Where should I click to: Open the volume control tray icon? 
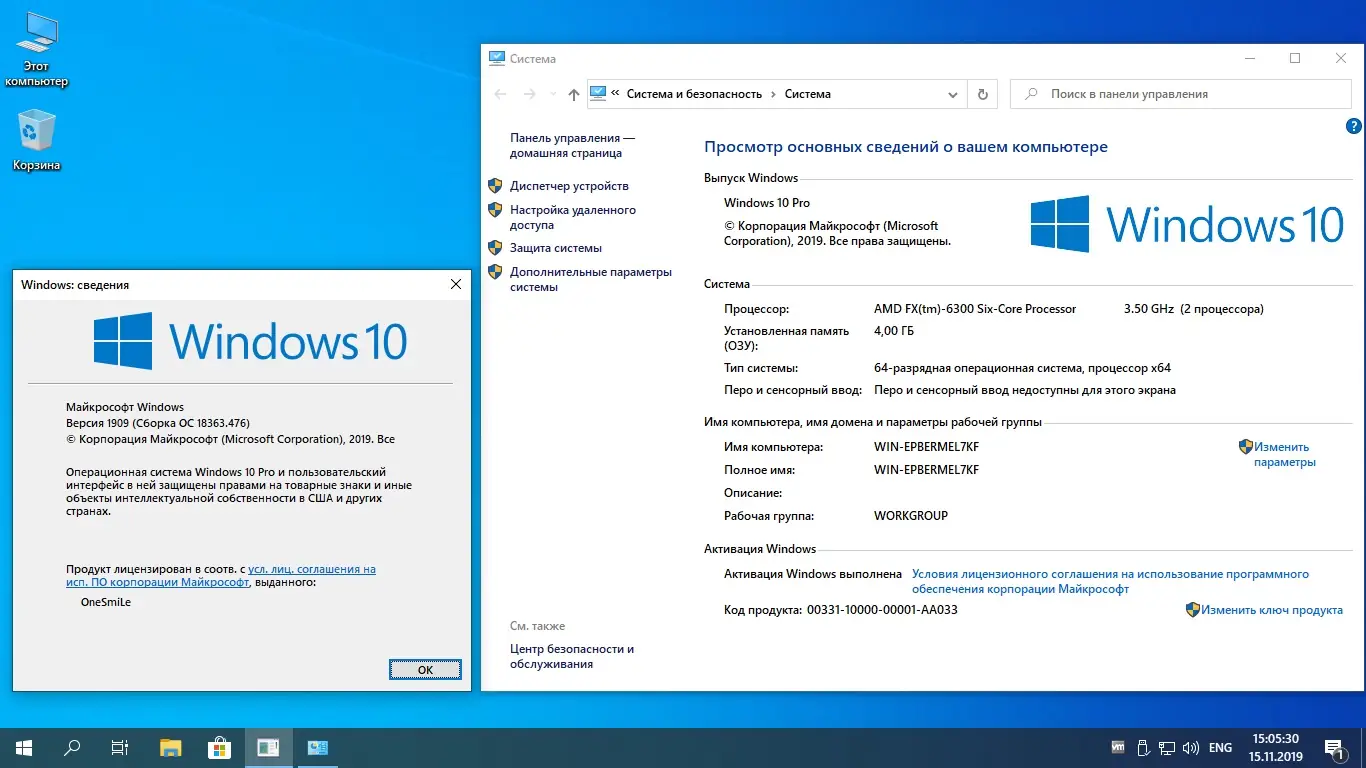(1190, 747)
